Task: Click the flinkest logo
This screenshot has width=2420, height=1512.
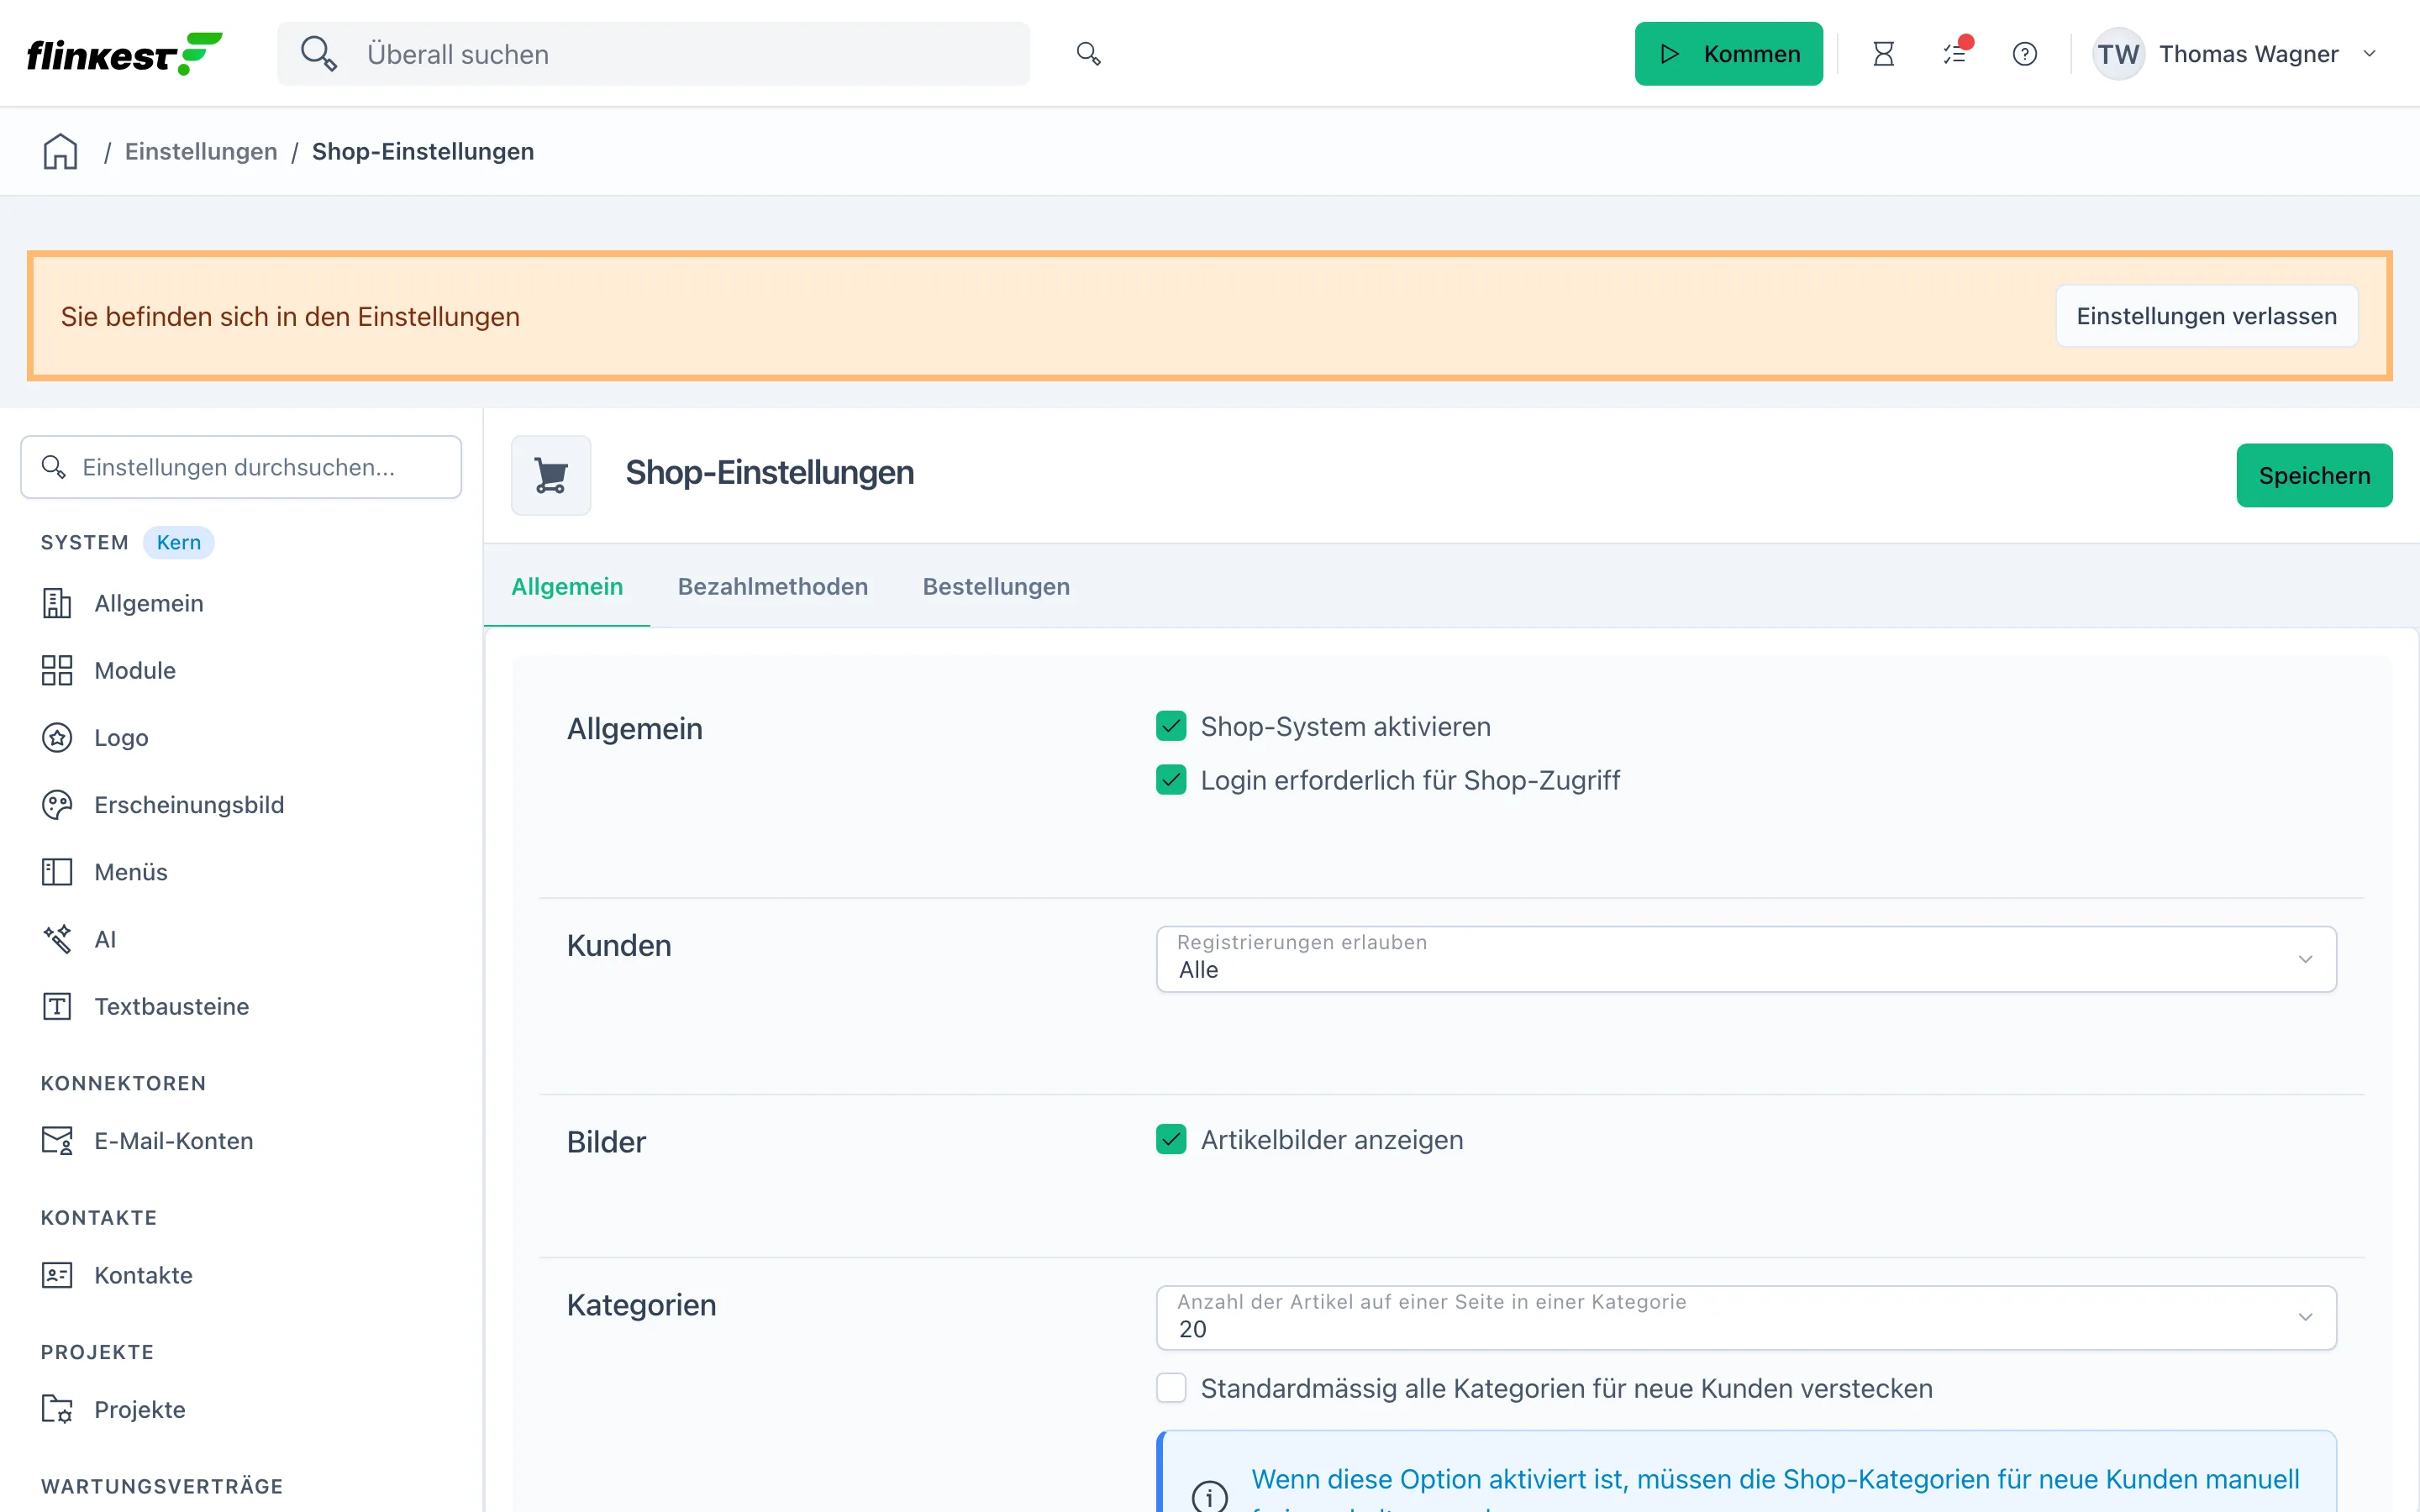Action: coord(124,54)
